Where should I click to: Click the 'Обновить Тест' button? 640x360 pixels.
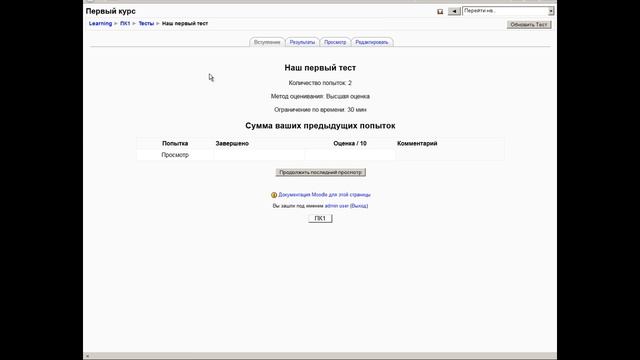coord(529,24)
